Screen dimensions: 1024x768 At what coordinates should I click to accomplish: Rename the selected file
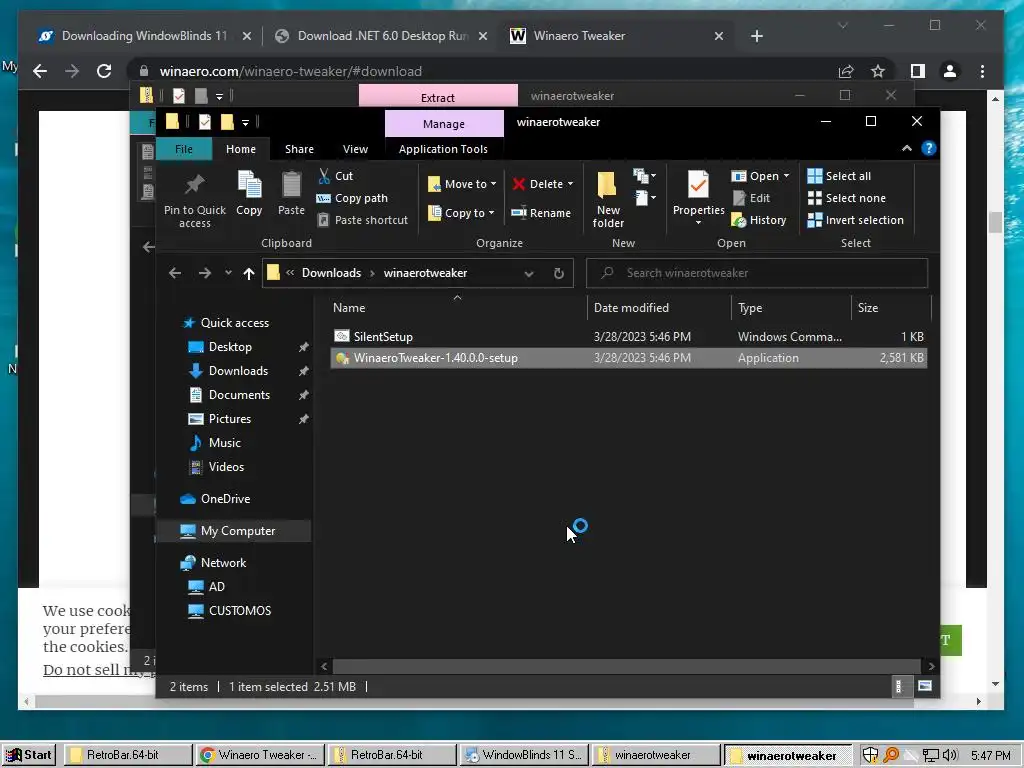[x=541, y=213]
